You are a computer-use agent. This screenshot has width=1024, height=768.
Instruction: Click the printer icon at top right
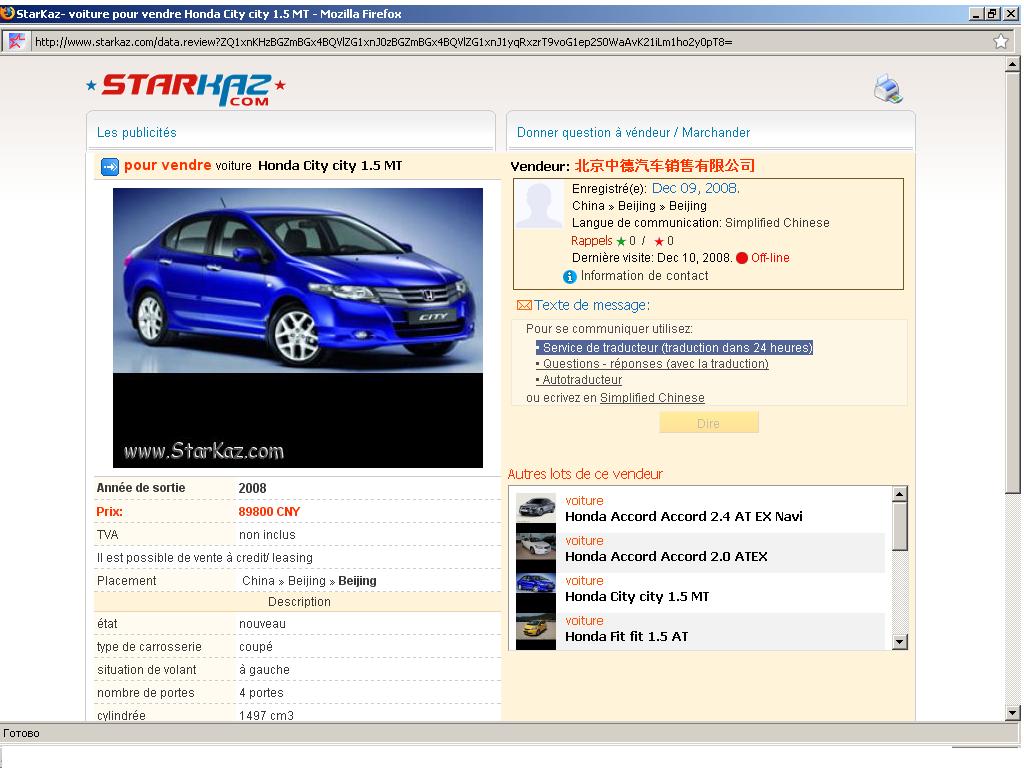[x=888, y=89]
